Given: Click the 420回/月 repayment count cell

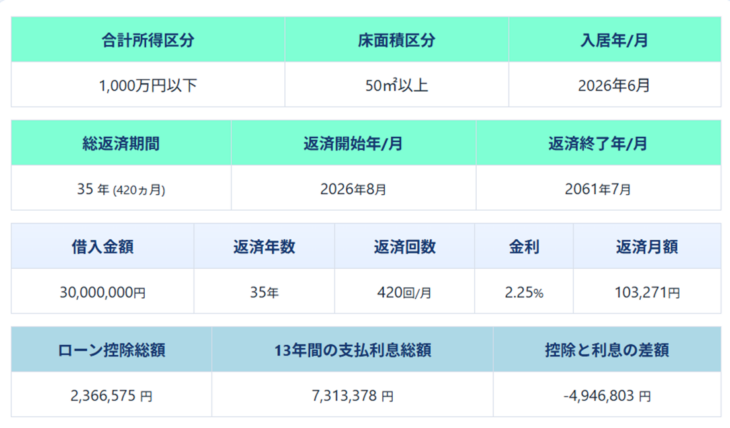Looking at the screenshot, I should click(404, 292).
